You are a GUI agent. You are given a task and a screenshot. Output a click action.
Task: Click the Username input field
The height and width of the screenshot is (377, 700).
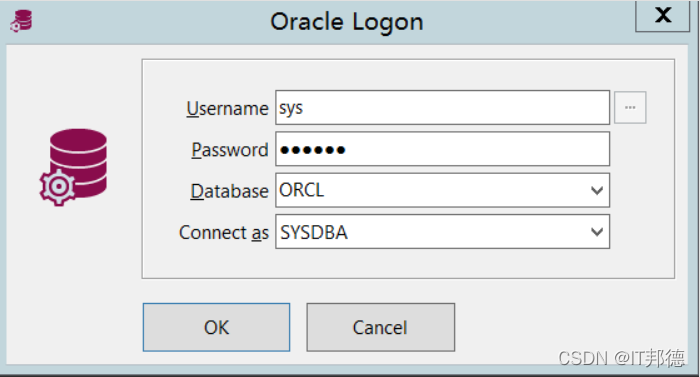click(442, 108)
